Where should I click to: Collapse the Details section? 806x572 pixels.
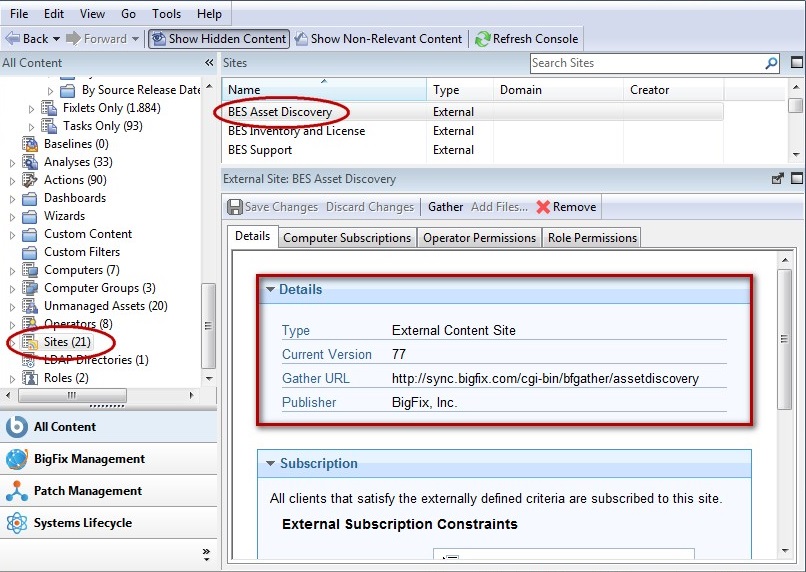point(270,289)
